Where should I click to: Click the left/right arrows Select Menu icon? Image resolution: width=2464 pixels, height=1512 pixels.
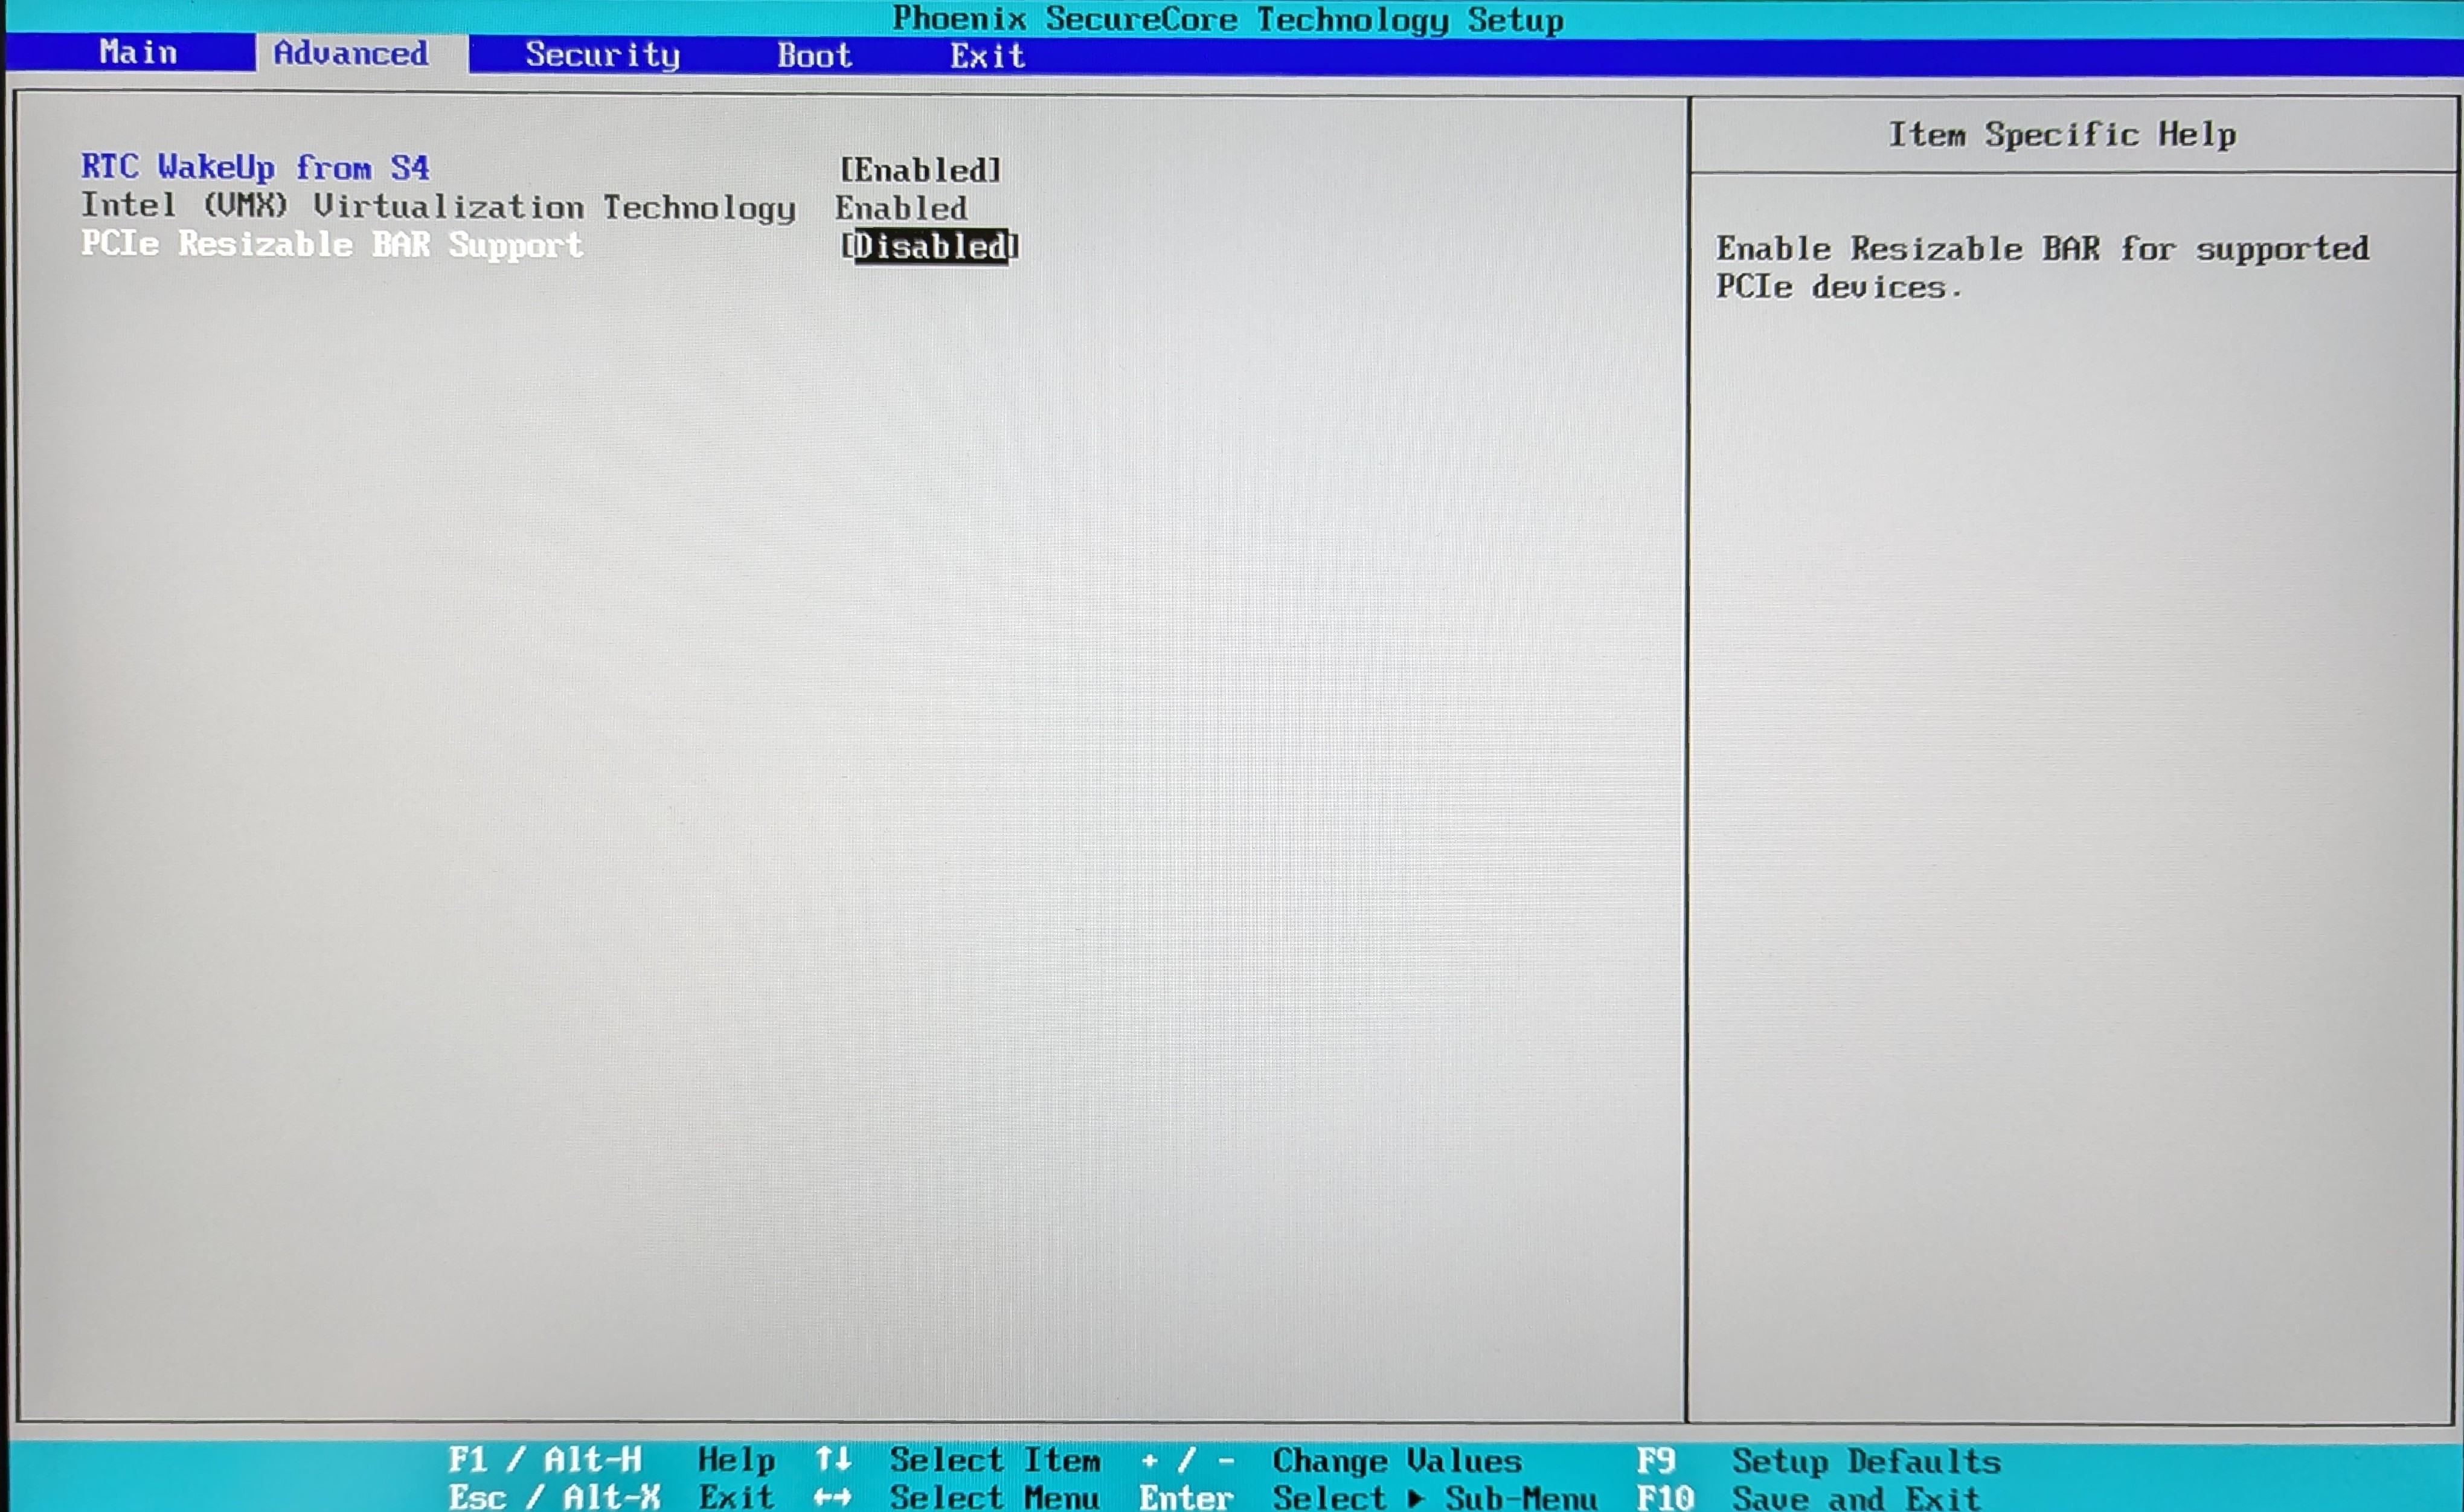click(832, 1497)
